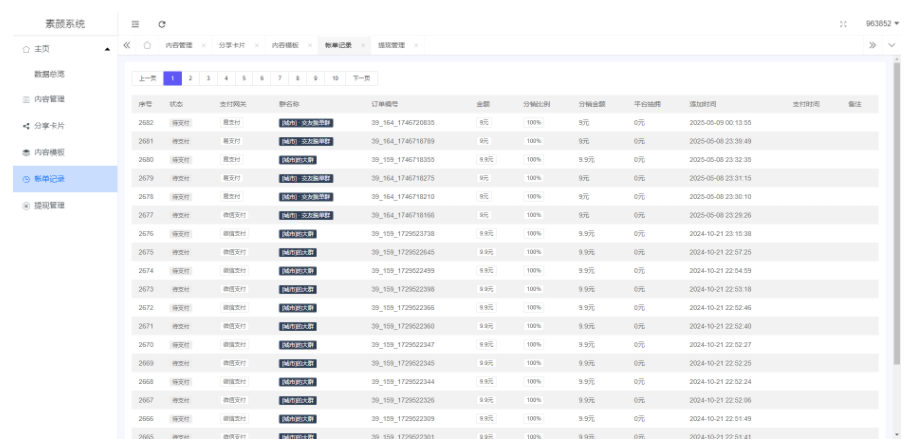Image resolution: width=910 pixels, height=448 pixels.
Task: Switch to the 分享卡片 tab
Action: (232, 47)
